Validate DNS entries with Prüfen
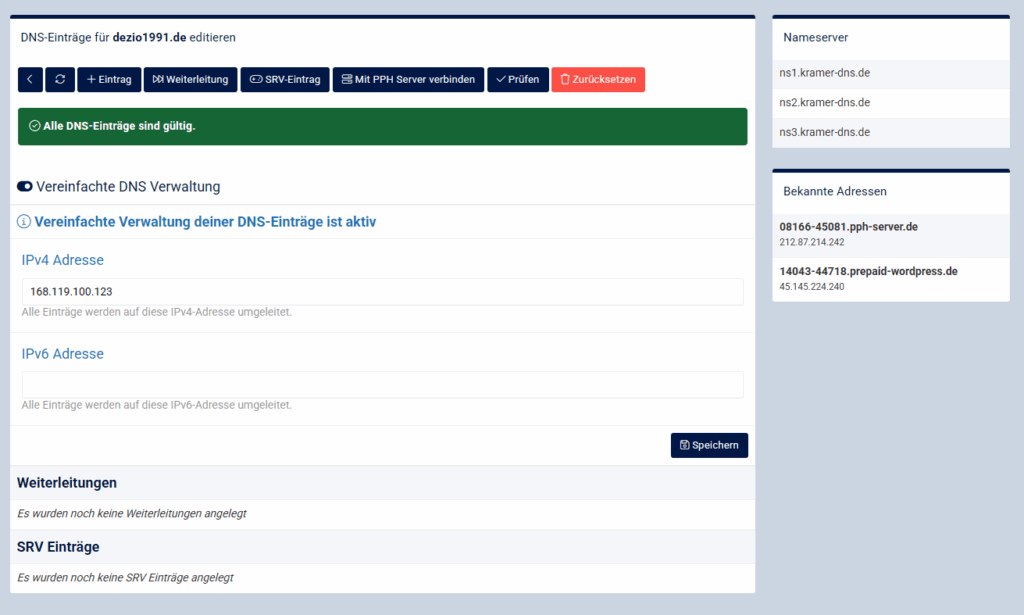Screen dimensions: 1024x615 coord(518,80)
